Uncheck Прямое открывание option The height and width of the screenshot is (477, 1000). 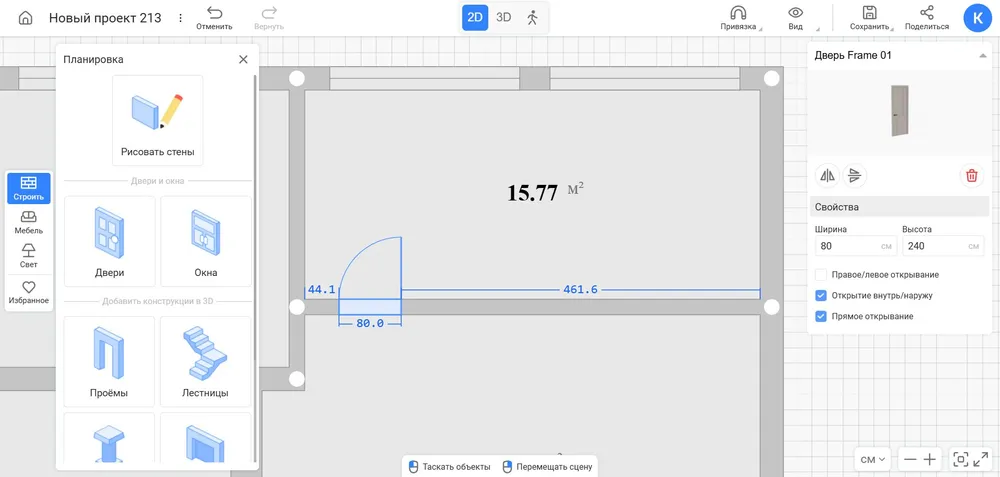[x=821, y=316]
